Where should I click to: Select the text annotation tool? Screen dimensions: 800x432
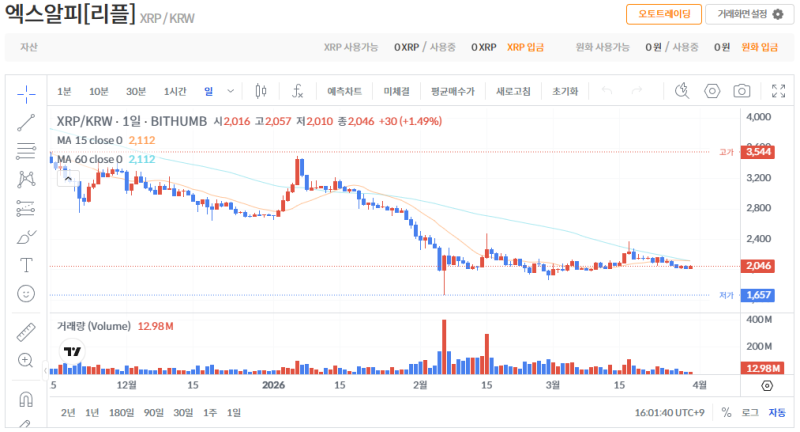tap(26, 265)
